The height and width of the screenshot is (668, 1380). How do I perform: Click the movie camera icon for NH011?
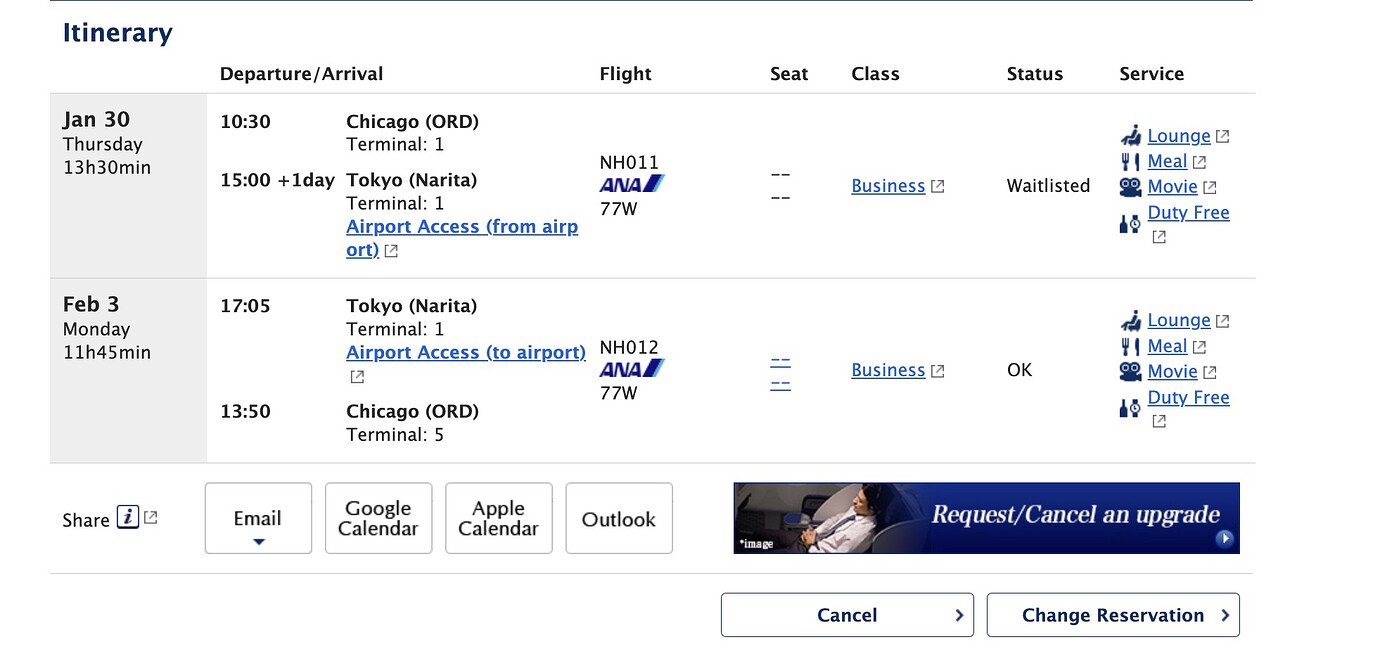pos(1130,187)
